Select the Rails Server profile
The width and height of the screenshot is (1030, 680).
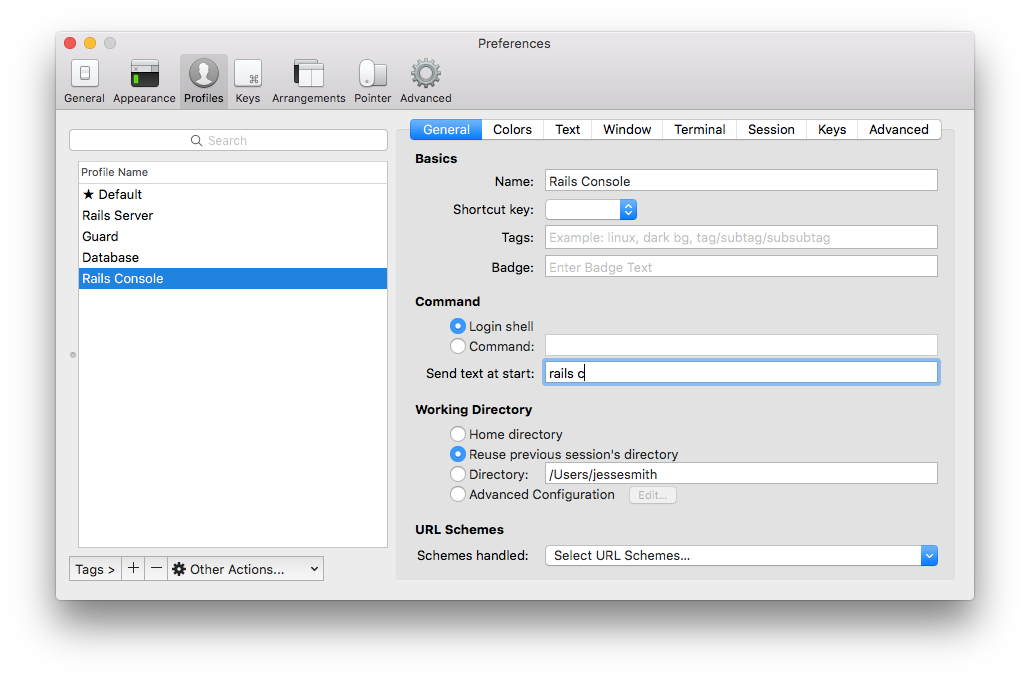tap(233, 215)
